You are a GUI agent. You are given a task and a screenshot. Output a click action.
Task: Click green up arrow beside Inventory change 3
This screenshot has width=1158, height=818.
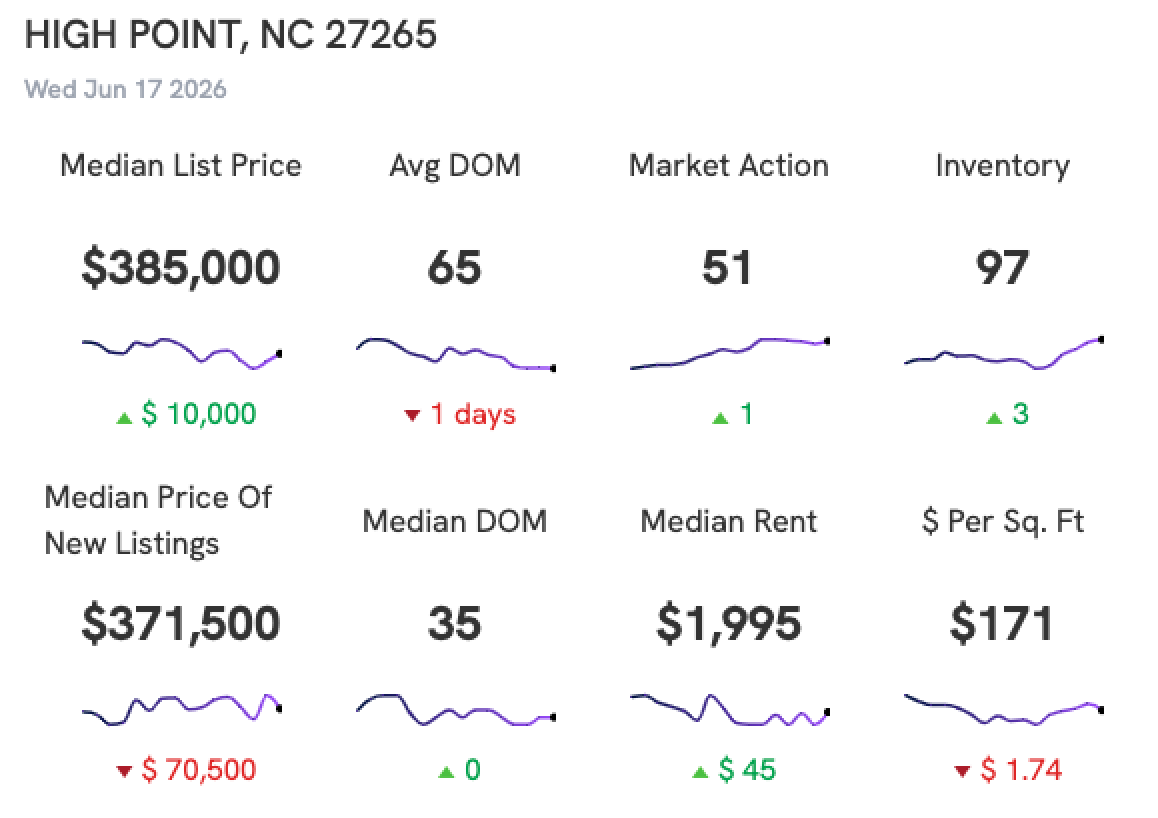tap(994, 419)
